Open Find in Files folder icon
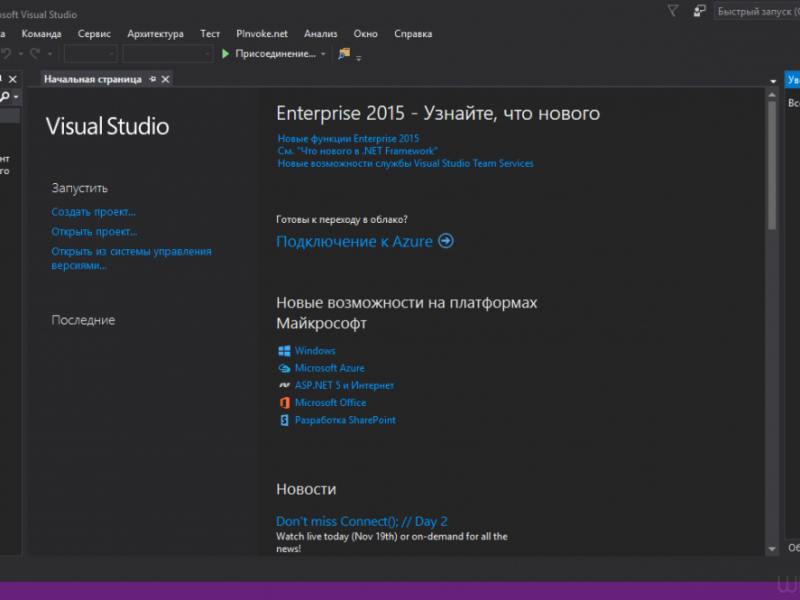Image resolution: width=800 pixels, height=600 pixels. (x=344, y=53)
